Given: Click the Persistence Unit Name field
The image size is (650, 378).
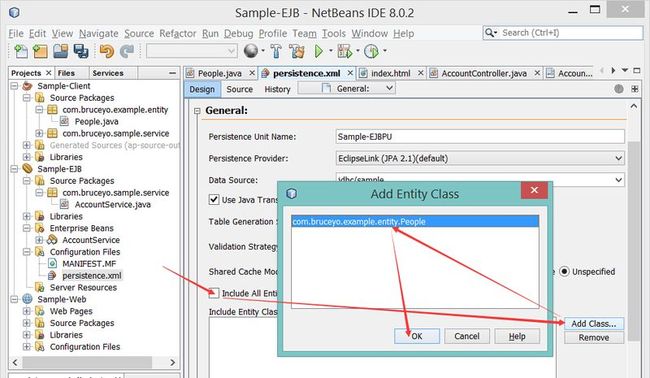Looking at the screenshot, I should pos(480,137).
